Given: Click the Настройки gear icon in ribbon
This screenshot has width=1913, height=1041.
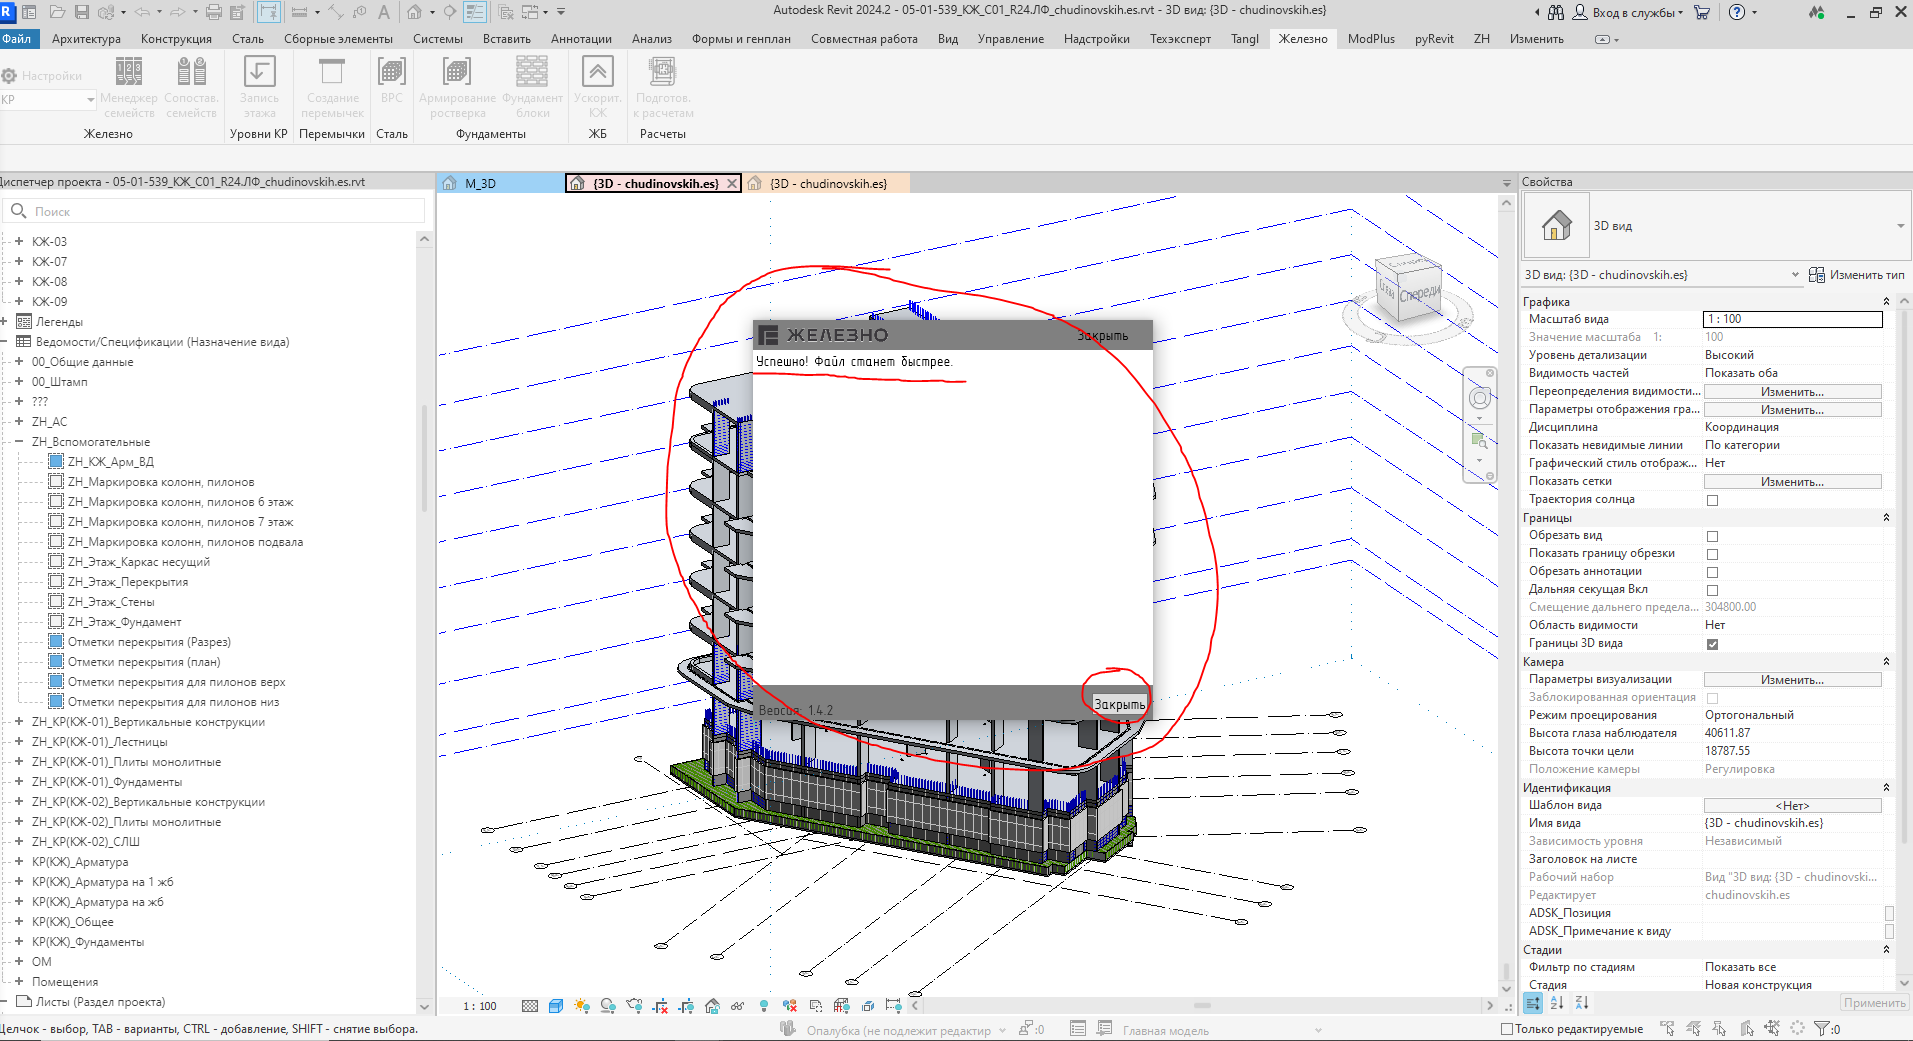Looking at the screenshot, I should [9, 76].
